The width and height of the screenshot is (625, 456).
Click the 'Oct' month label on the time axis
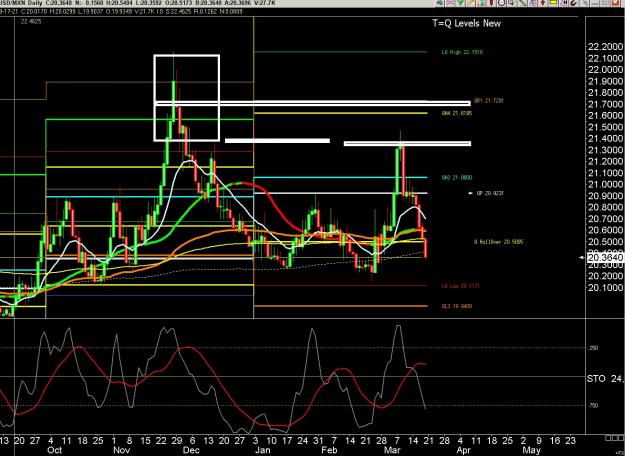click(54, 450)
